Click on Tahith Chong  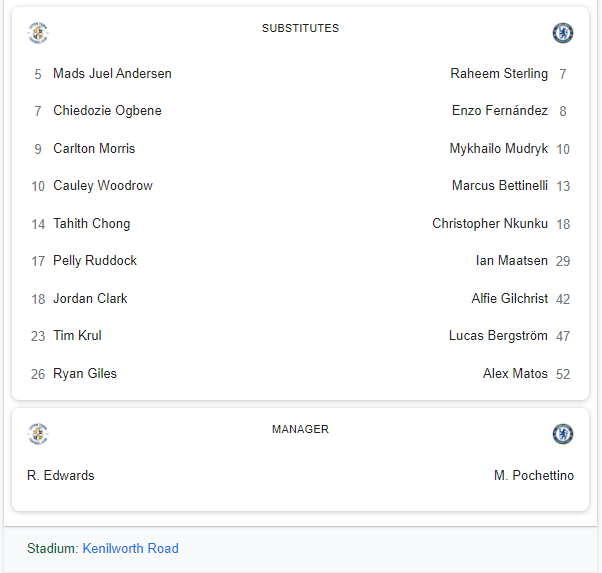click(x=91, y=224)
